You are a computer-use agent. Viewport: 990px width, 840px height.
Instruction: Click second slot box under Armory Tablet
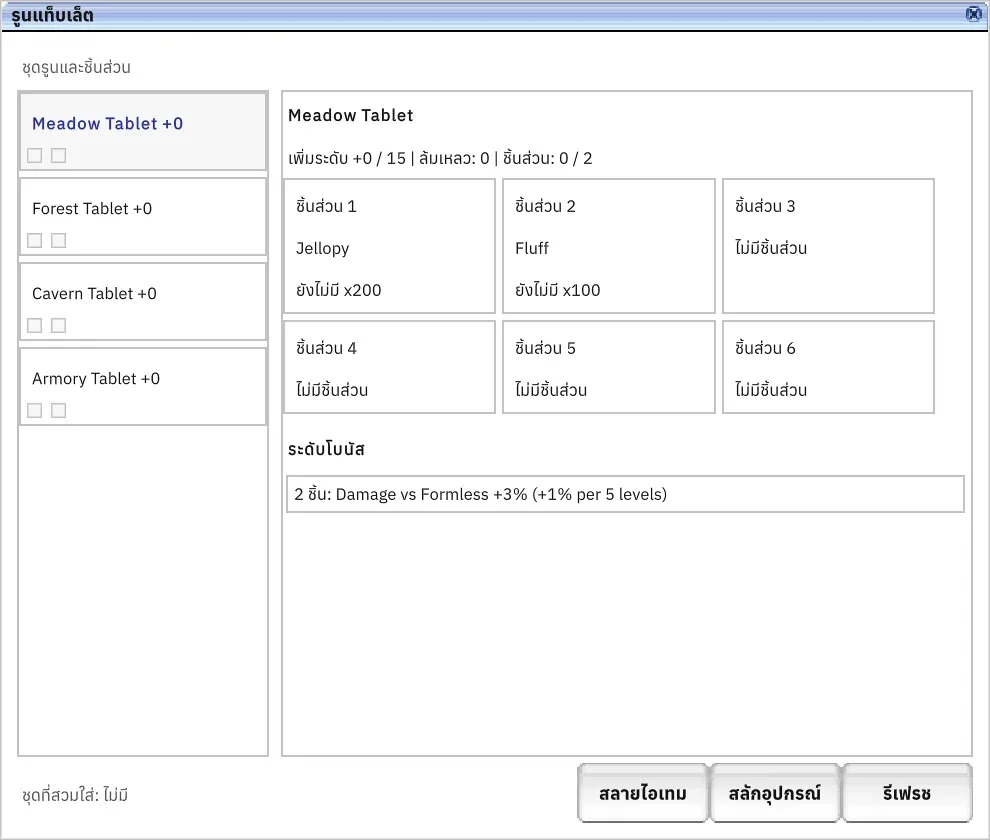(59, 411)
